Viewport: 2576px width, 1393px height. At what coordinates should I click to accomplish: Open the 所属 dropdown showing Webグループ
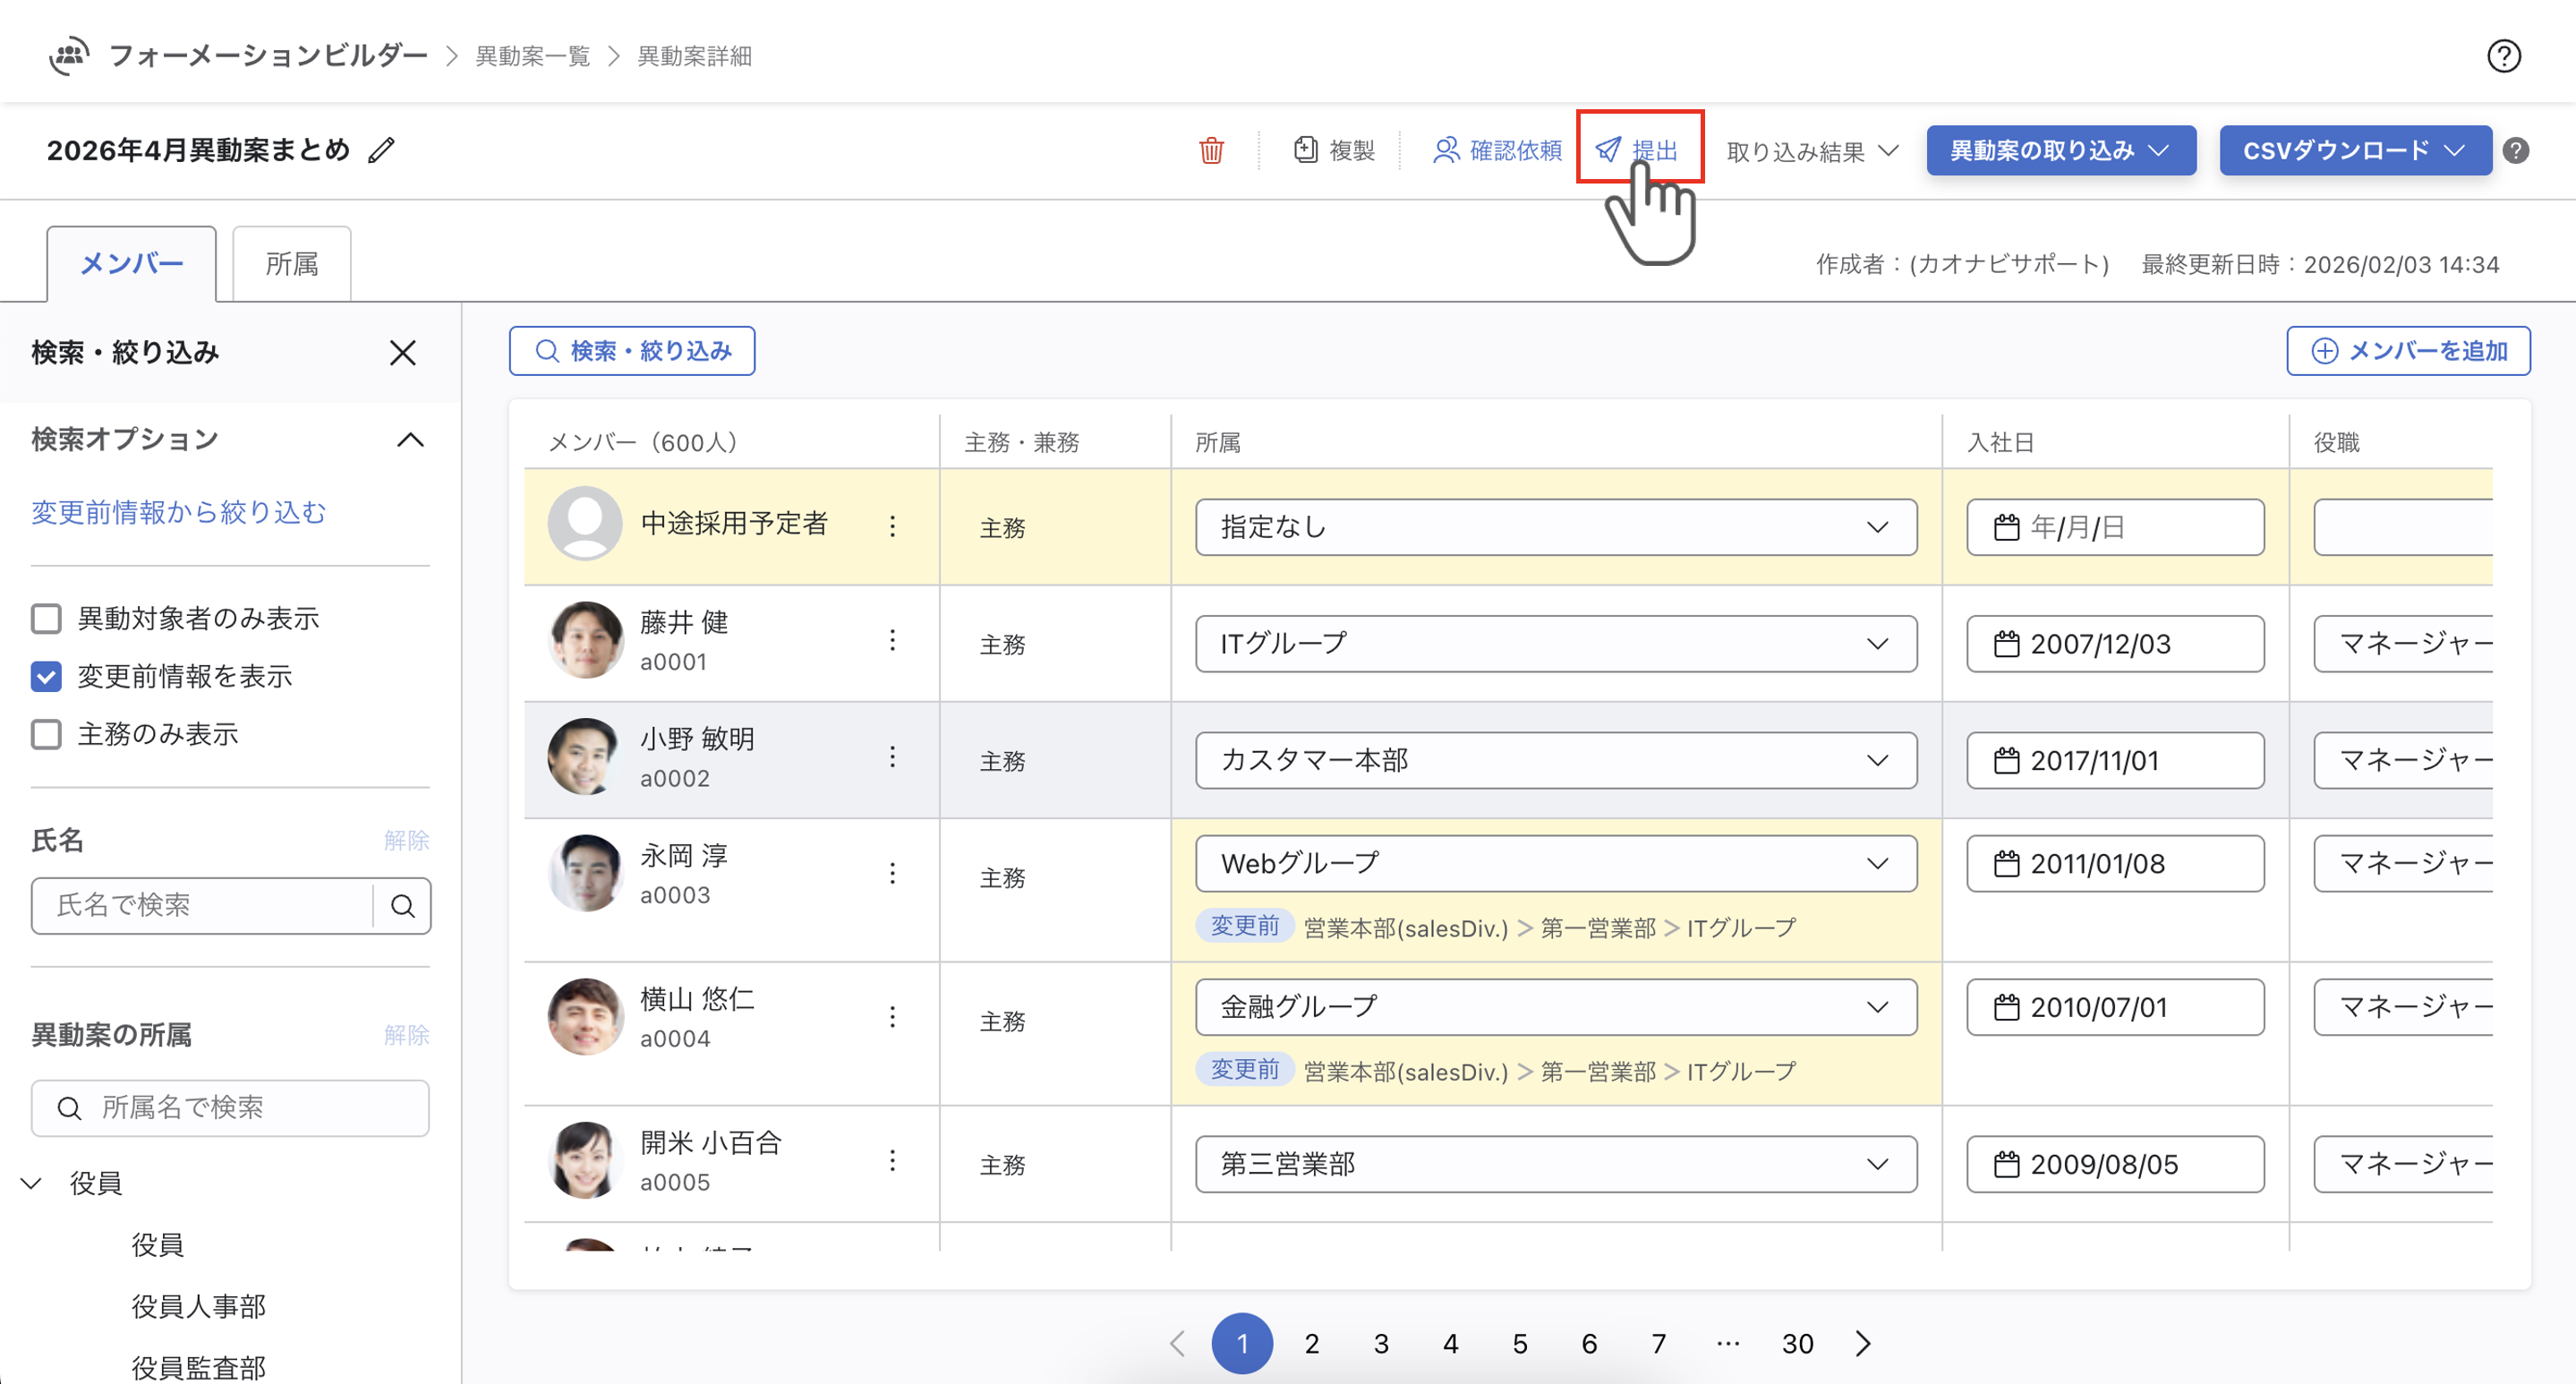pos(1555,864)
